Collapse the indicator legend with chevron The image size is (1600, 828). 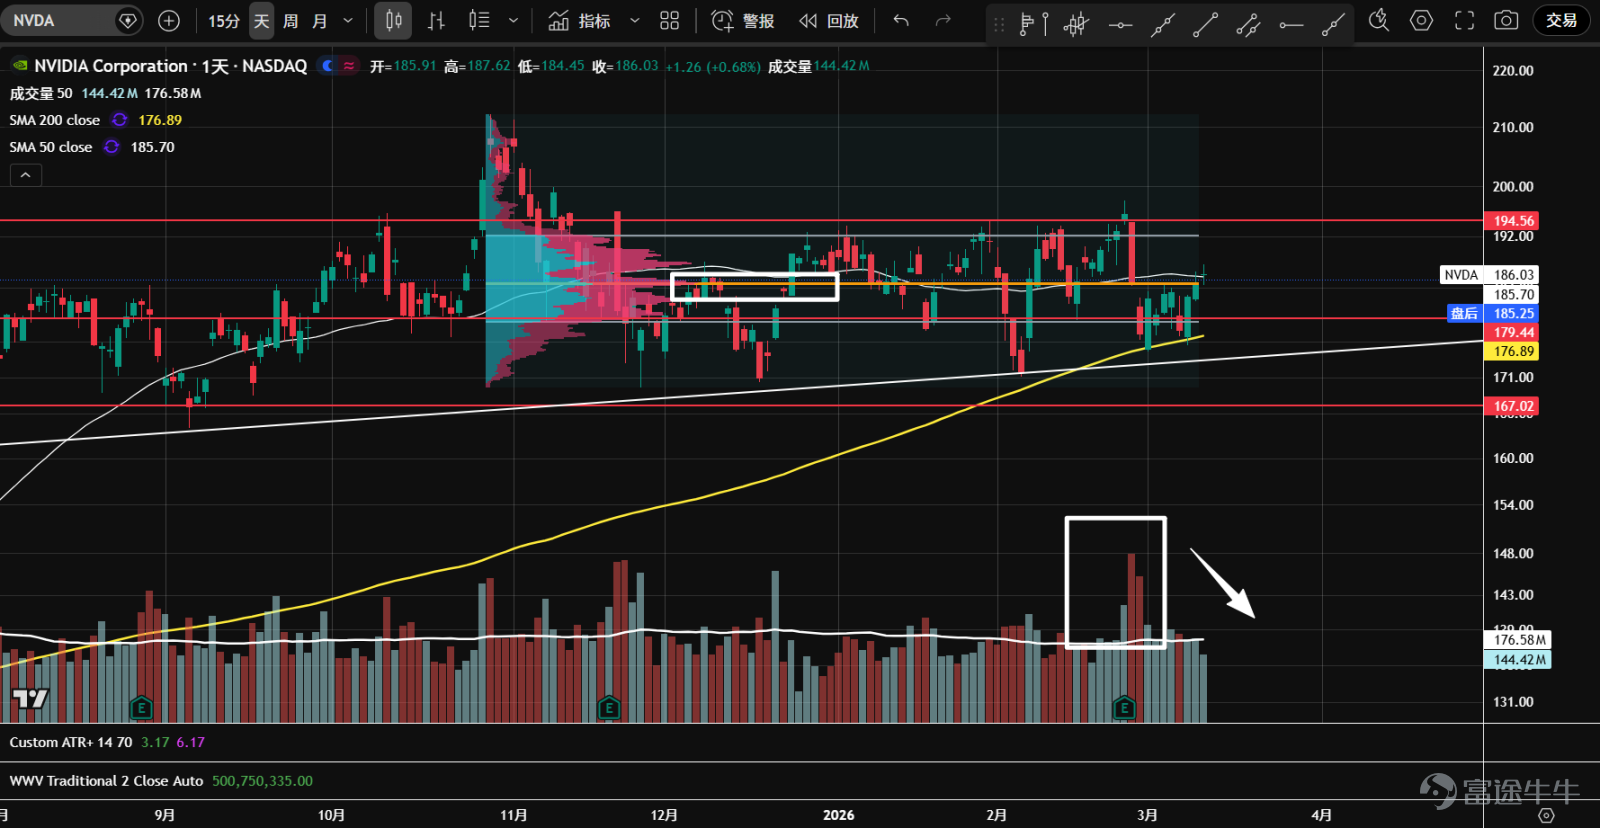point(26,175)
